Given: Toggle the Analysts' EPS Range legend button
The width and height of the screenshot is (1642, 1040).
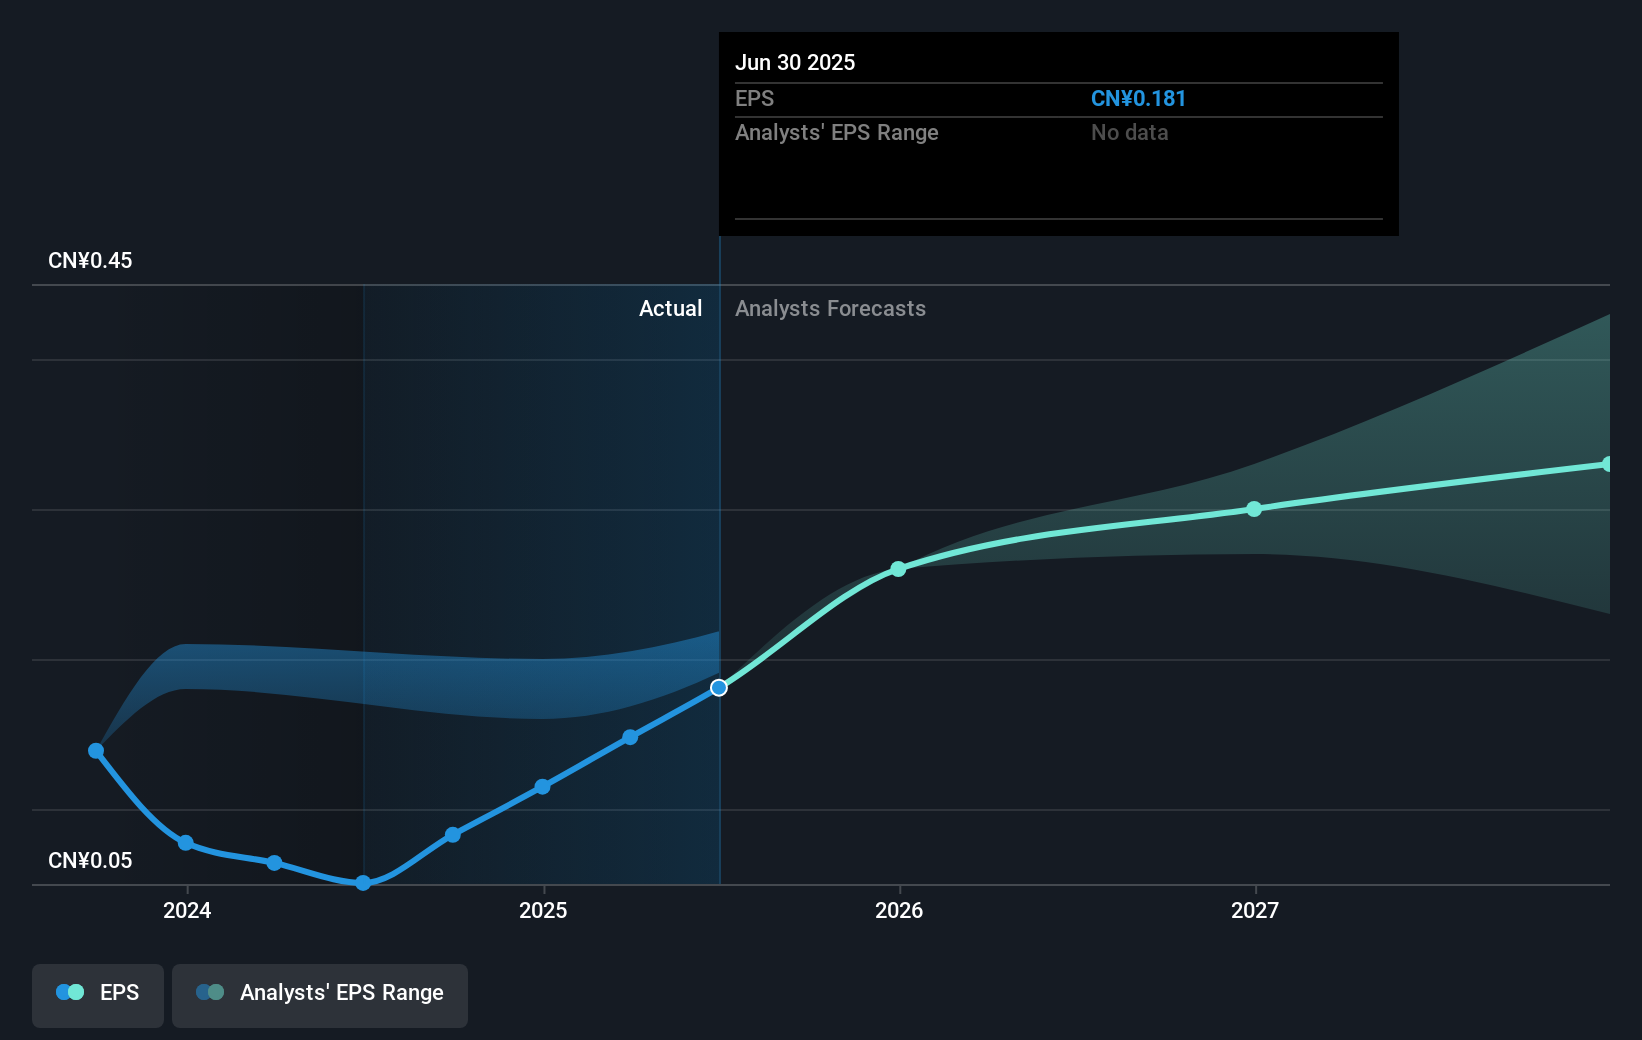Looking at the screenshot, I should pos(320,995).
